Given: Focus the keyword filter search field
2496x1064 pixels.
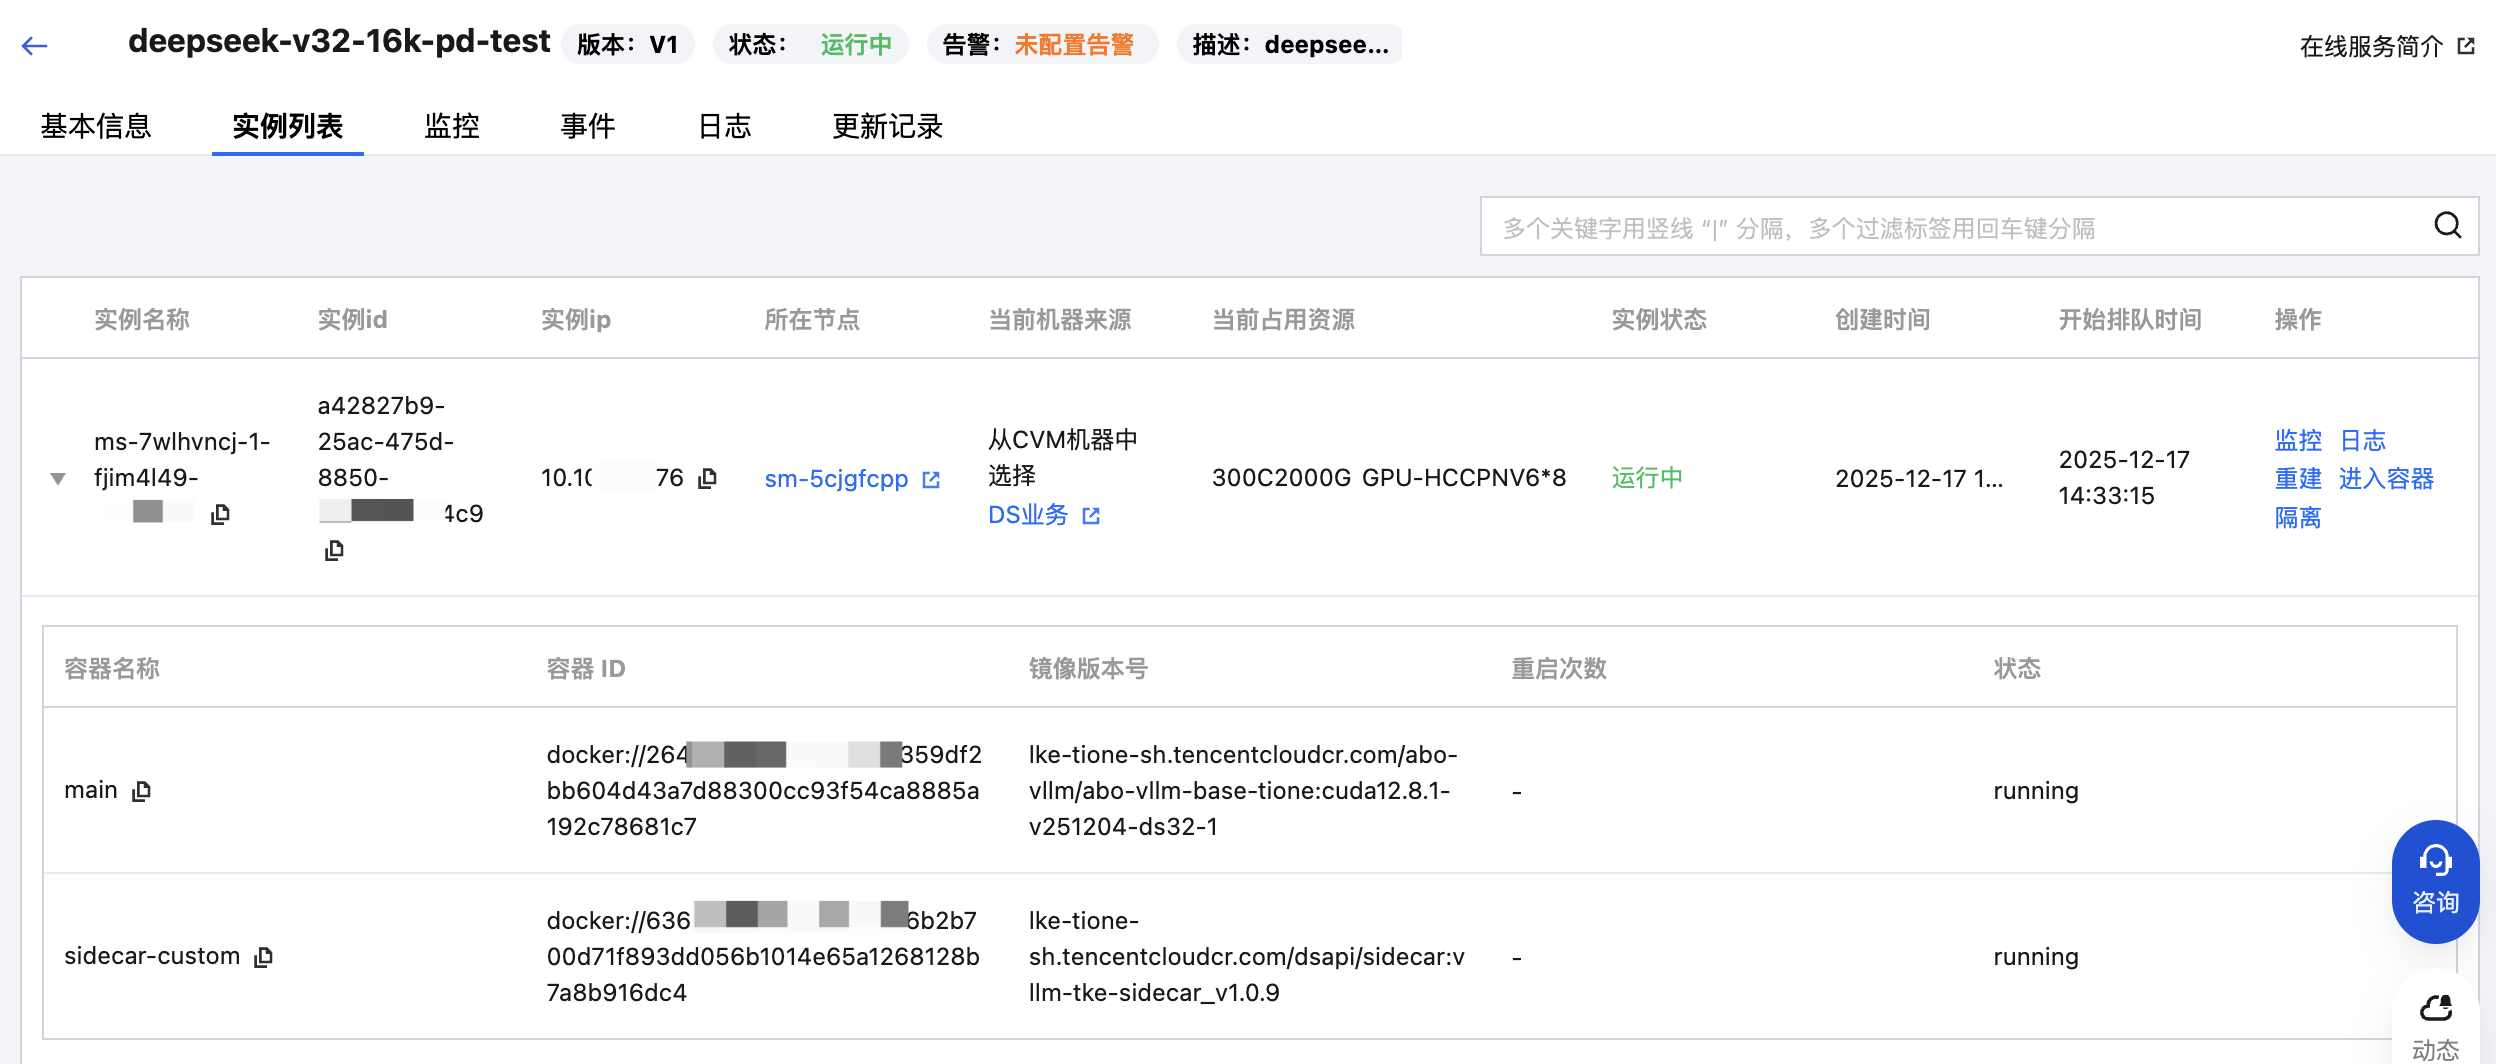Looking at the screenshot, I should (1950, 228).
